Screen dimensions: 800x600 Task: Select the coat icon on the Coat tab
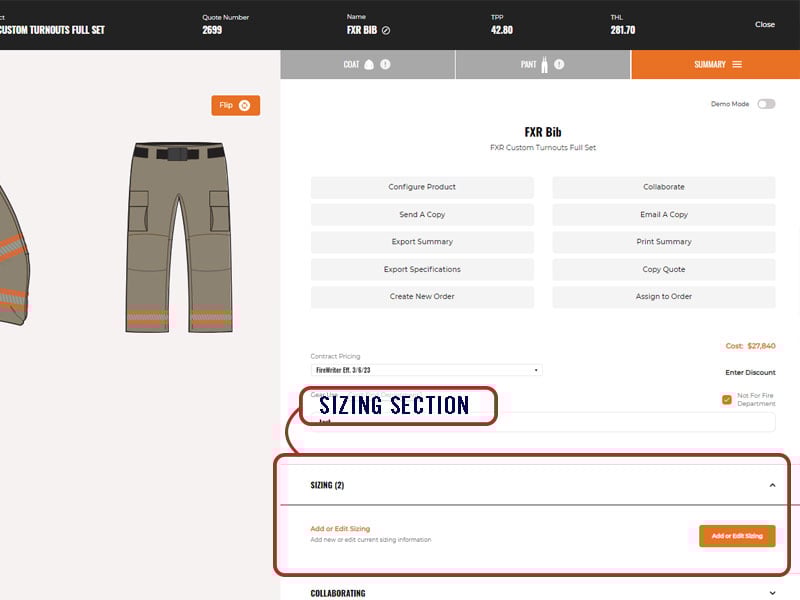pos(368,62)
